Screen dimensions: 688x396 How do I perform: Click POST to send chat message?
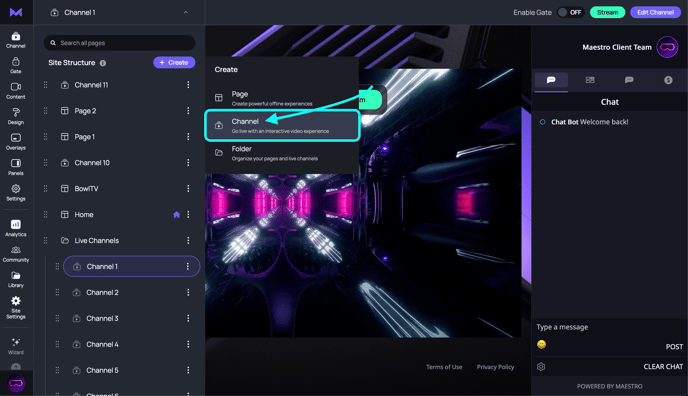(x=674, y=346)
